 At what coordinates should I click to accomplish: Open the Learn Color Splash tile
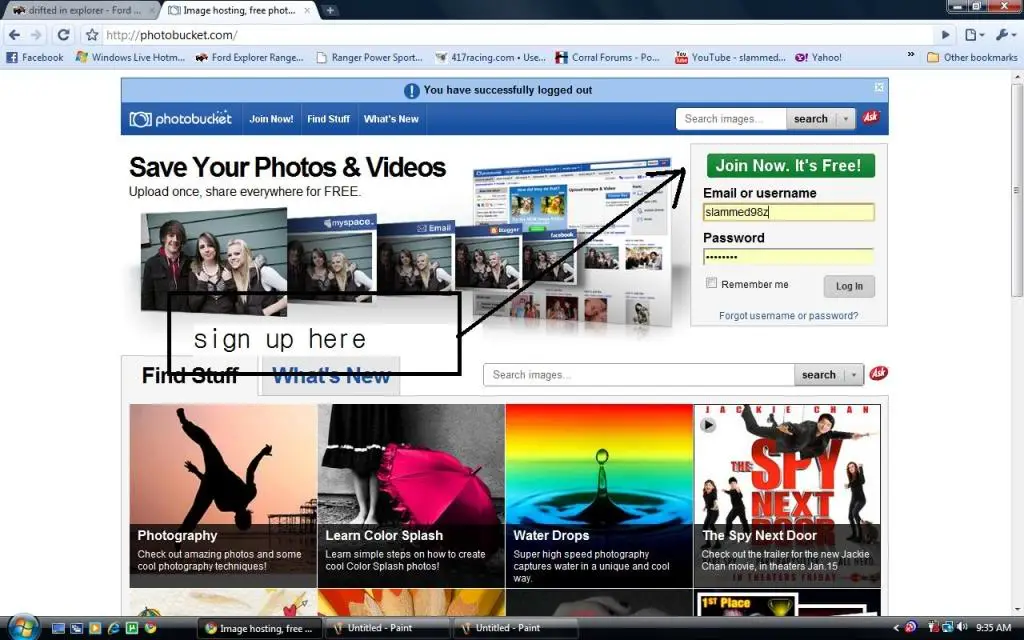pos(411,496)
